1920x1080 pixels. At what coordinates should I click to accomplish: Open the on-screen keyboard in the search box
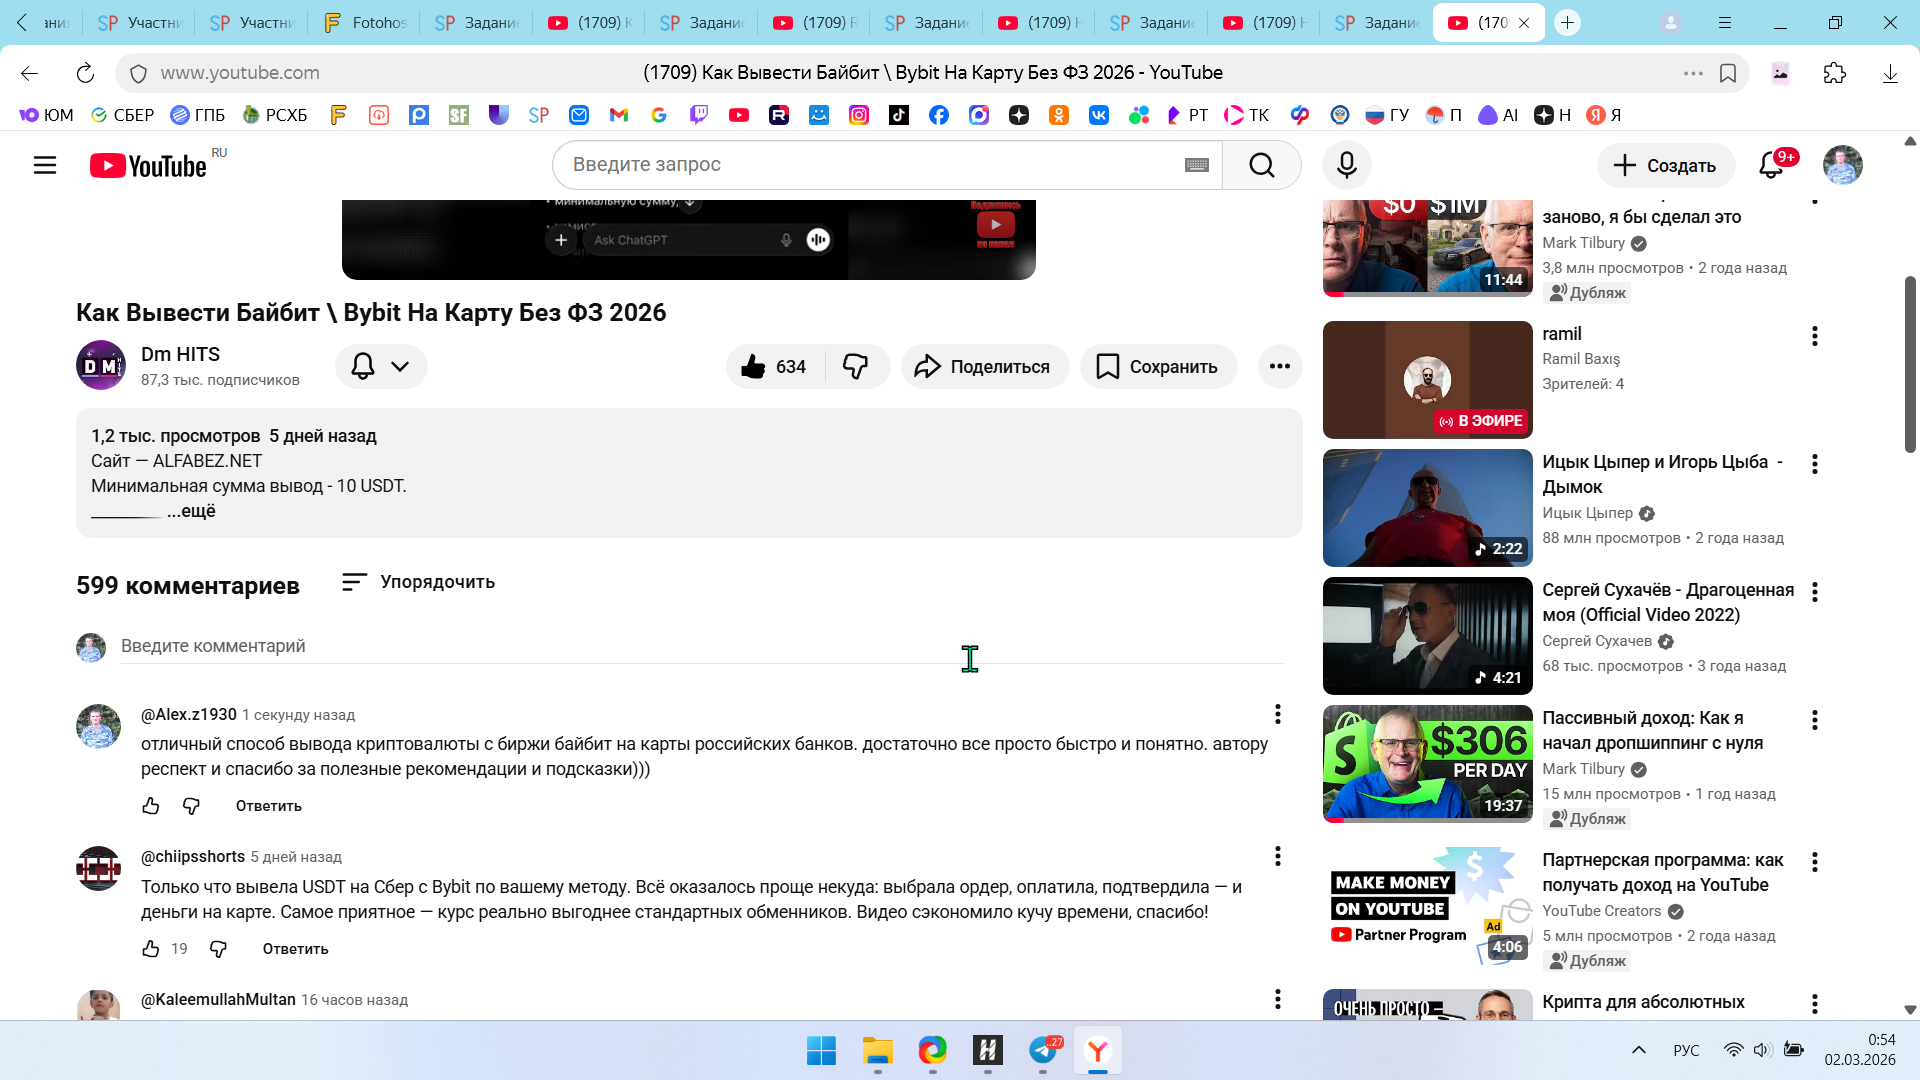[1196, 165]
